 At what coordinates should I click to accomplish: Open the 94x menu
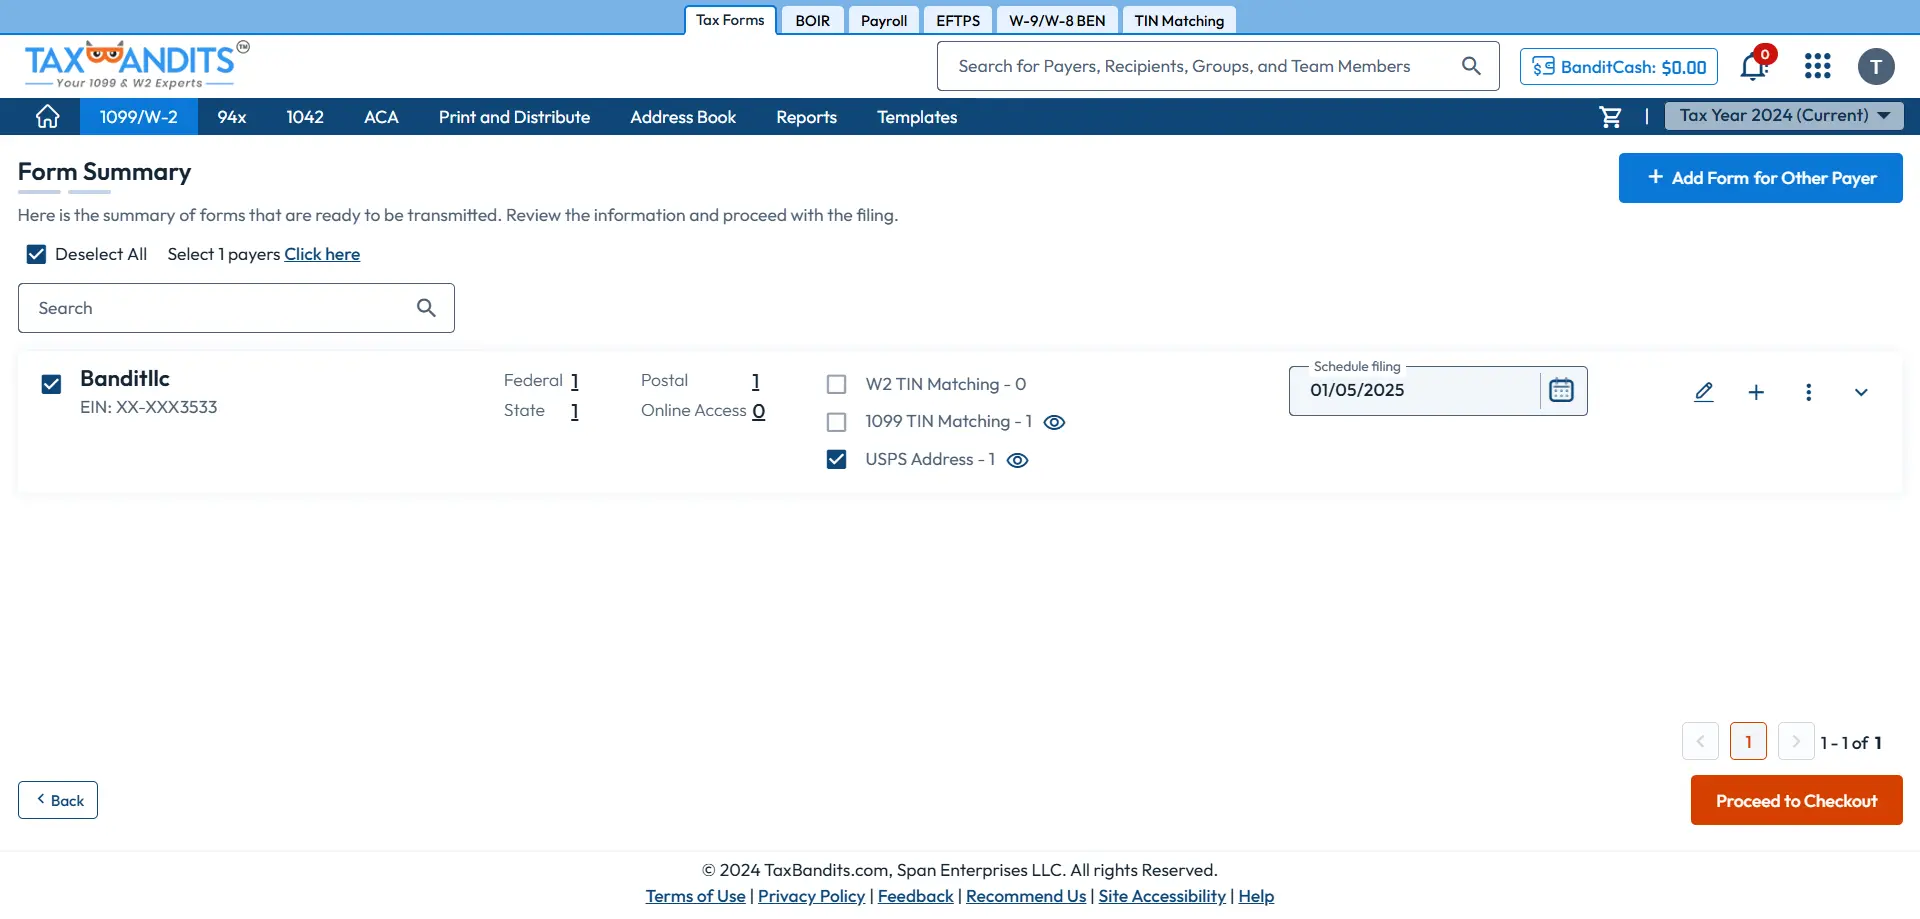232,117
